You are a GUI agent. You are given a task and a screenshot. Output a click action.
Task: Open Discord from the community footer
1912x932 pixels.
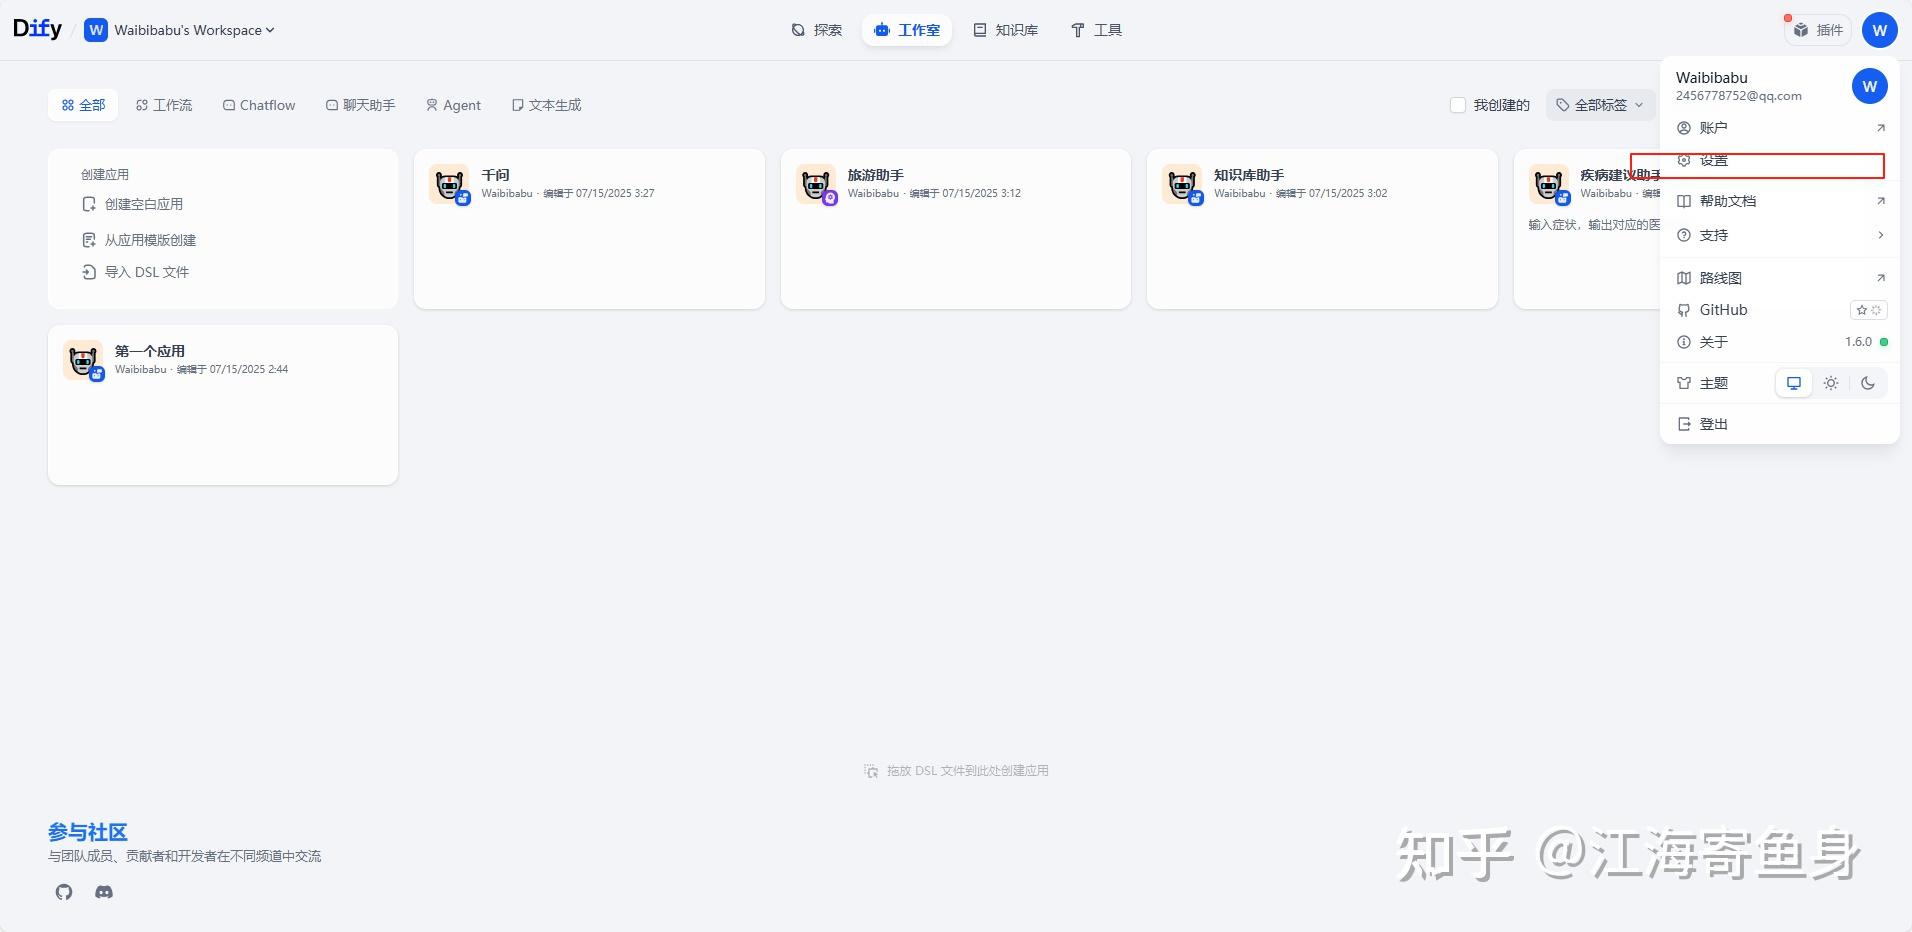click(x=103, y=891)
